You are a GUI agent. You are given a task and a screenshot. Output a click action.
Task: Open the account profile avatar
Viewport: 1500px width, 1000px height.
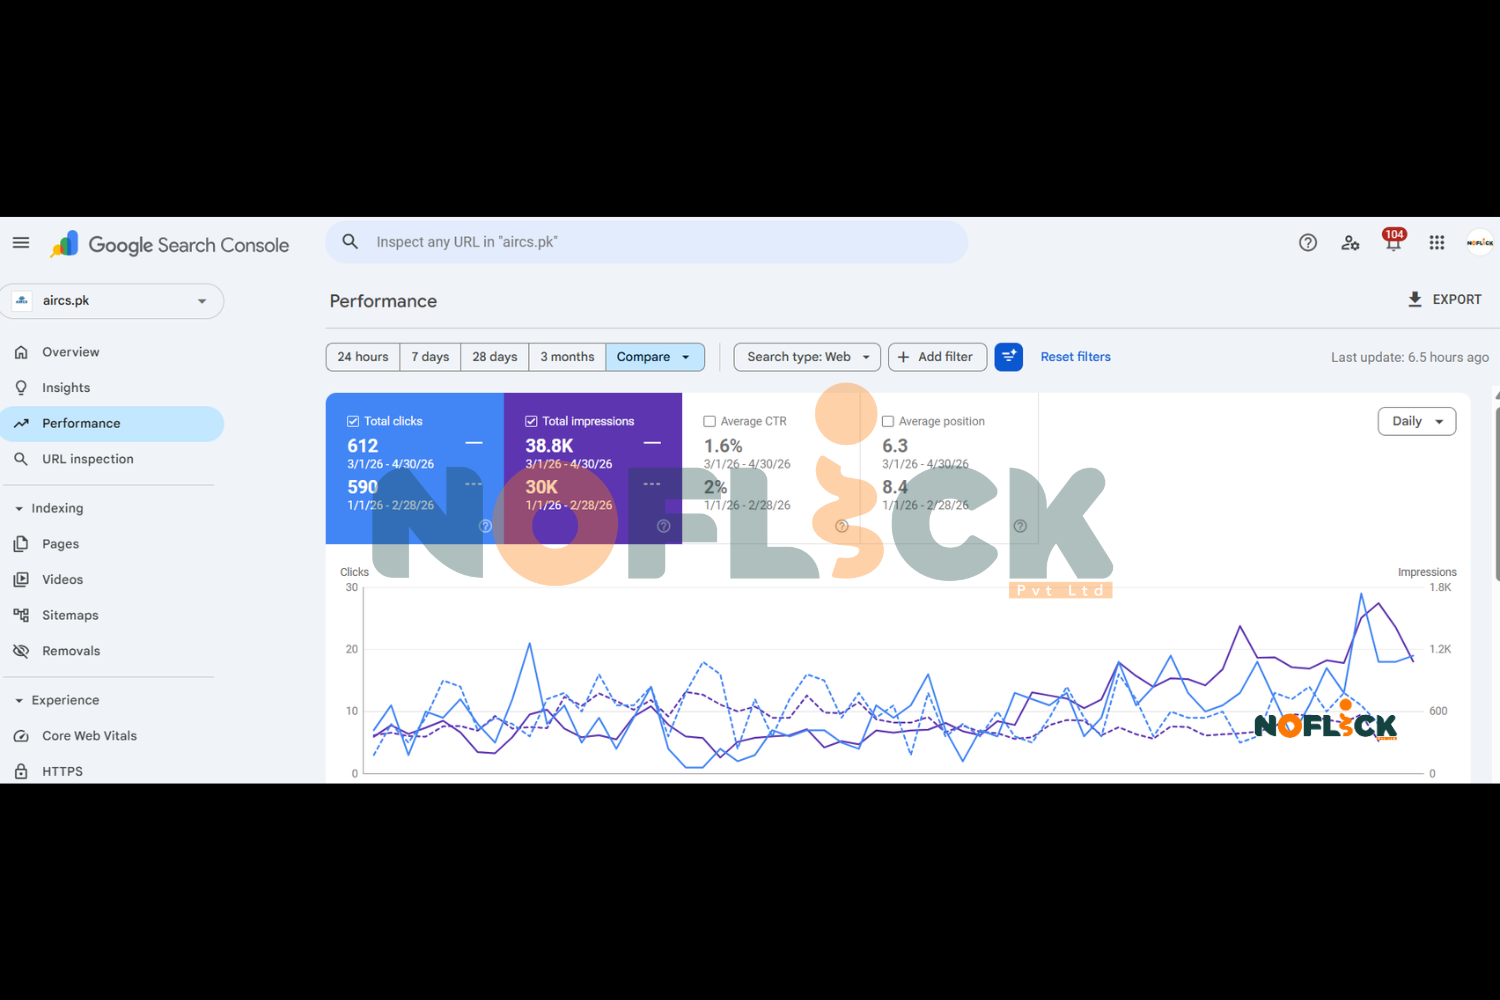tap(1480, 243)
